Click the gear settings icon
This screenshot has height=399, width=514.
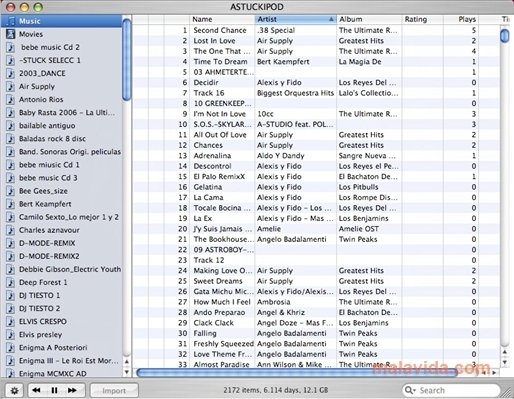point(14,390)
